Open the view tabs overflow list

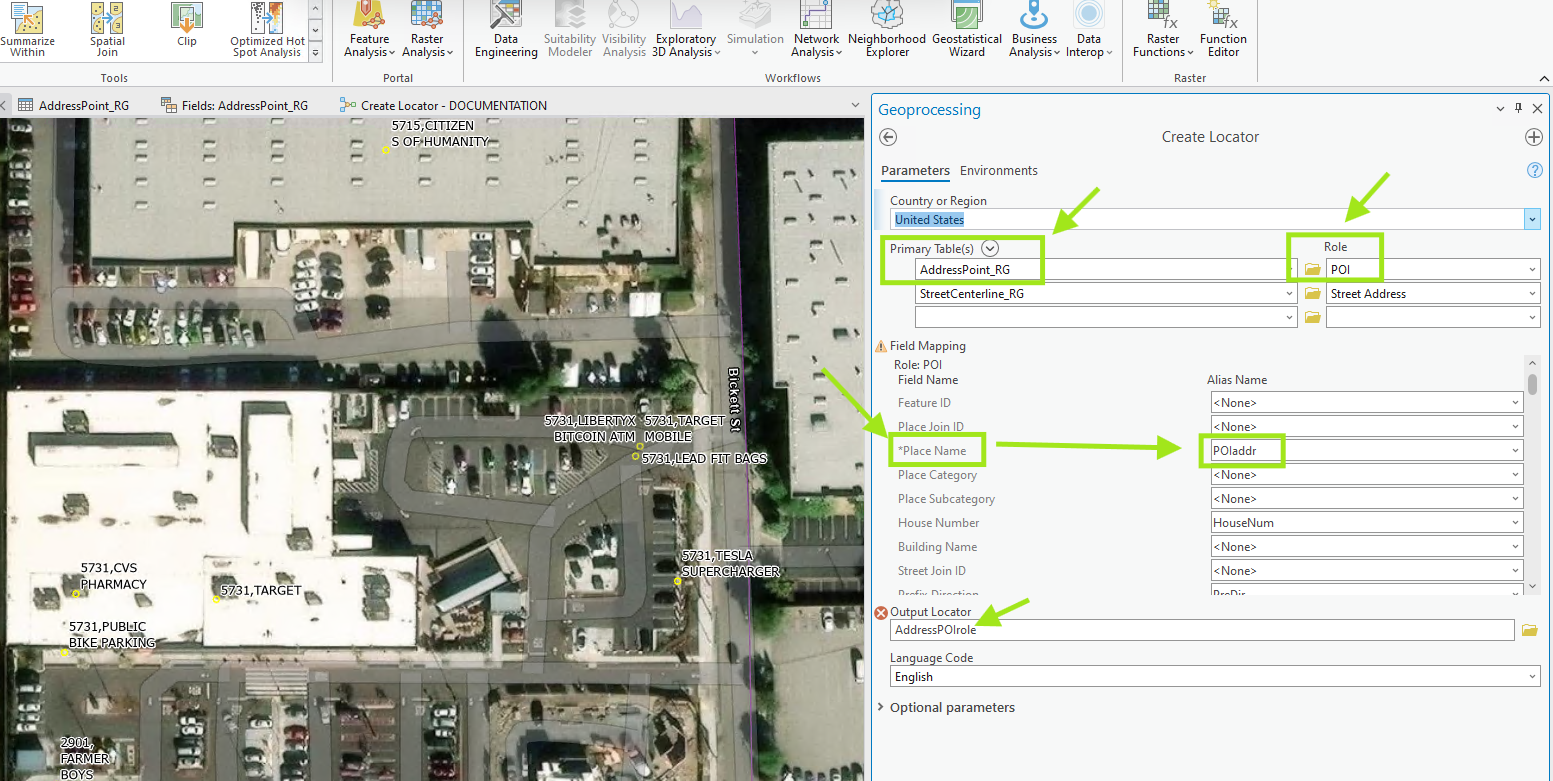(x=855, y=105)
